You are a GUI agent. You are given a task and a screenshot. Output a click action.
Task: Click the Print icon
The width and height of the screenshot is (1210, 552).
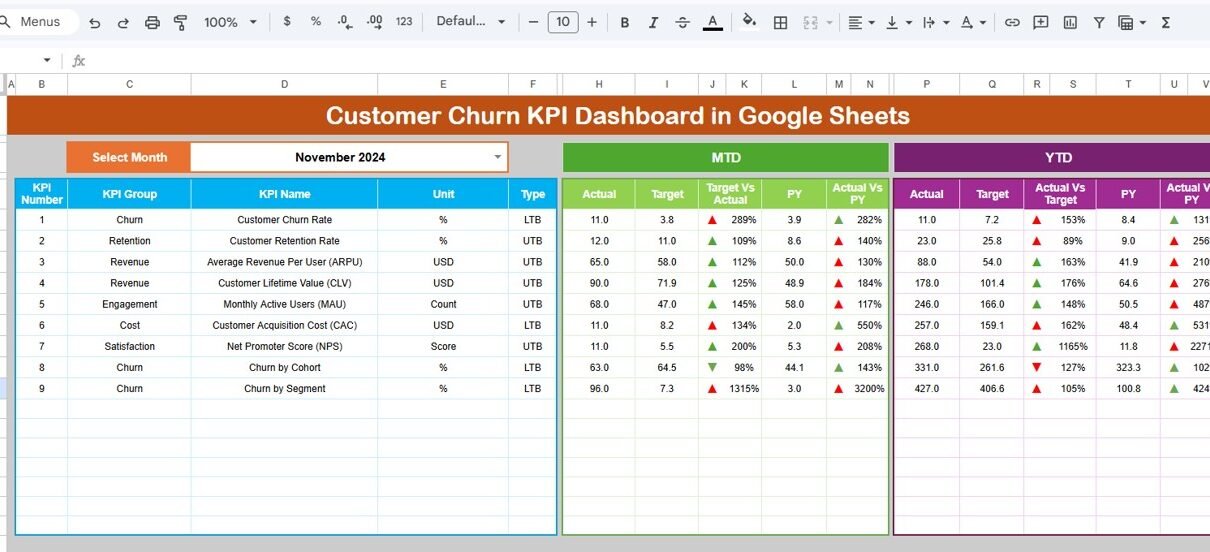(152, 22)
